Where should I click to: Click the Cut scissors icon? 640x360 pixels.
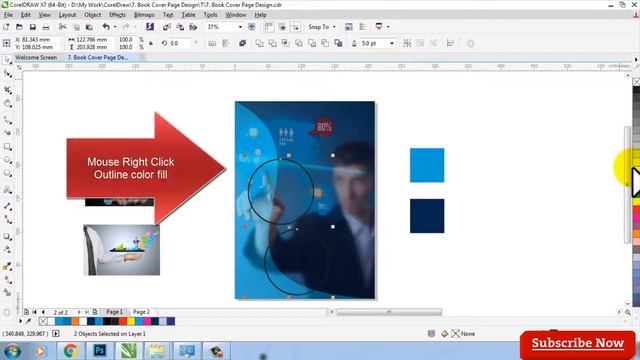pyautogui.click(x=62, y=27)
